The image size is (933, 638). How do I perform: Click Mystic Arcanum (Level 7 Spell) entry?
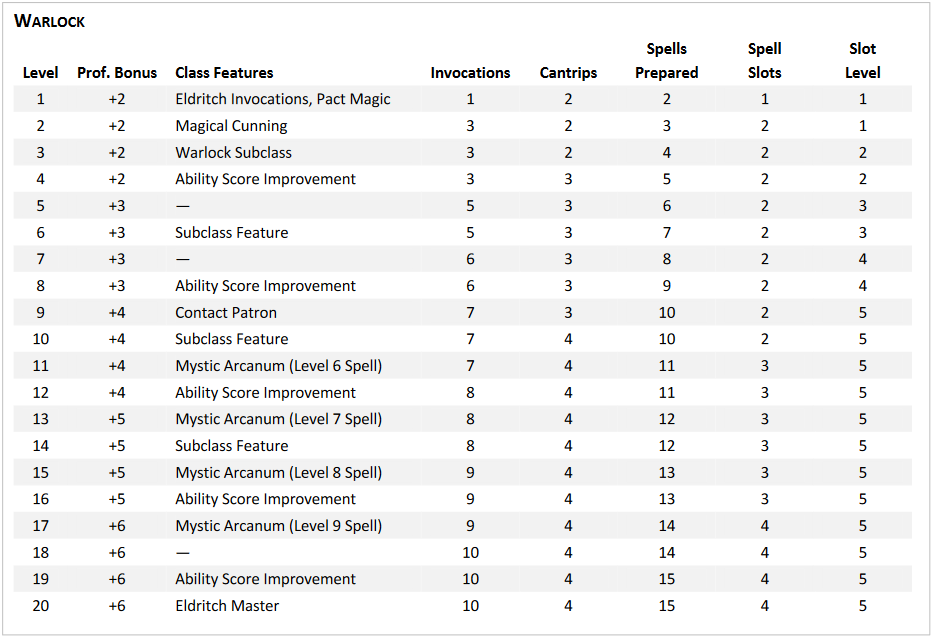click(x=279, y=419)
